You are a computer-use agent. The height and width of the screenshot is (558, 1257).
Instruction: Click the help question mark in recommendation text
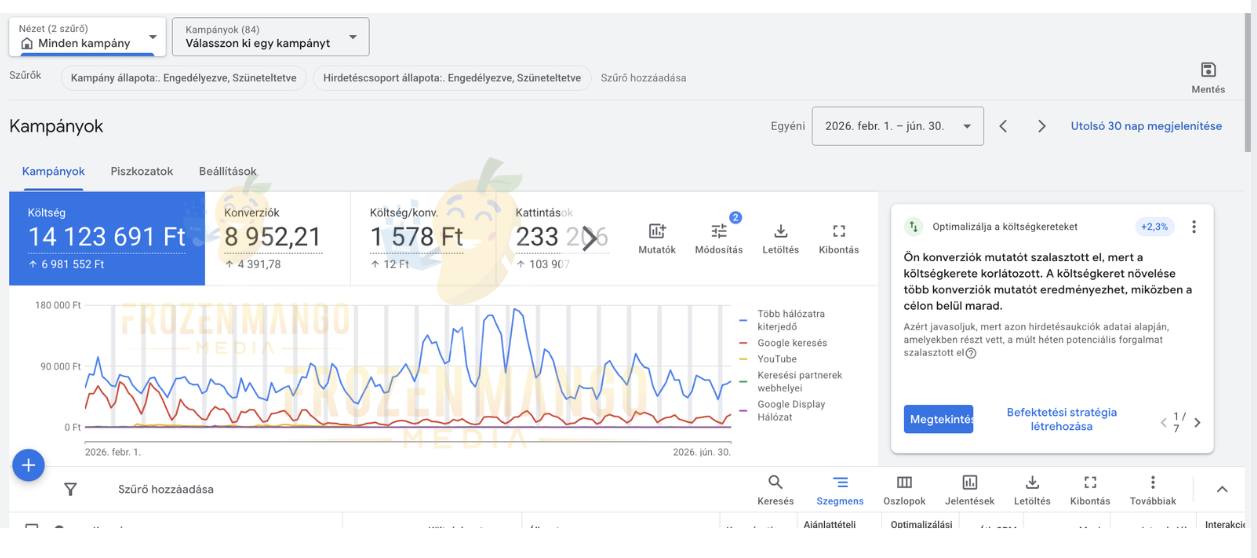(x=971, y=353)
